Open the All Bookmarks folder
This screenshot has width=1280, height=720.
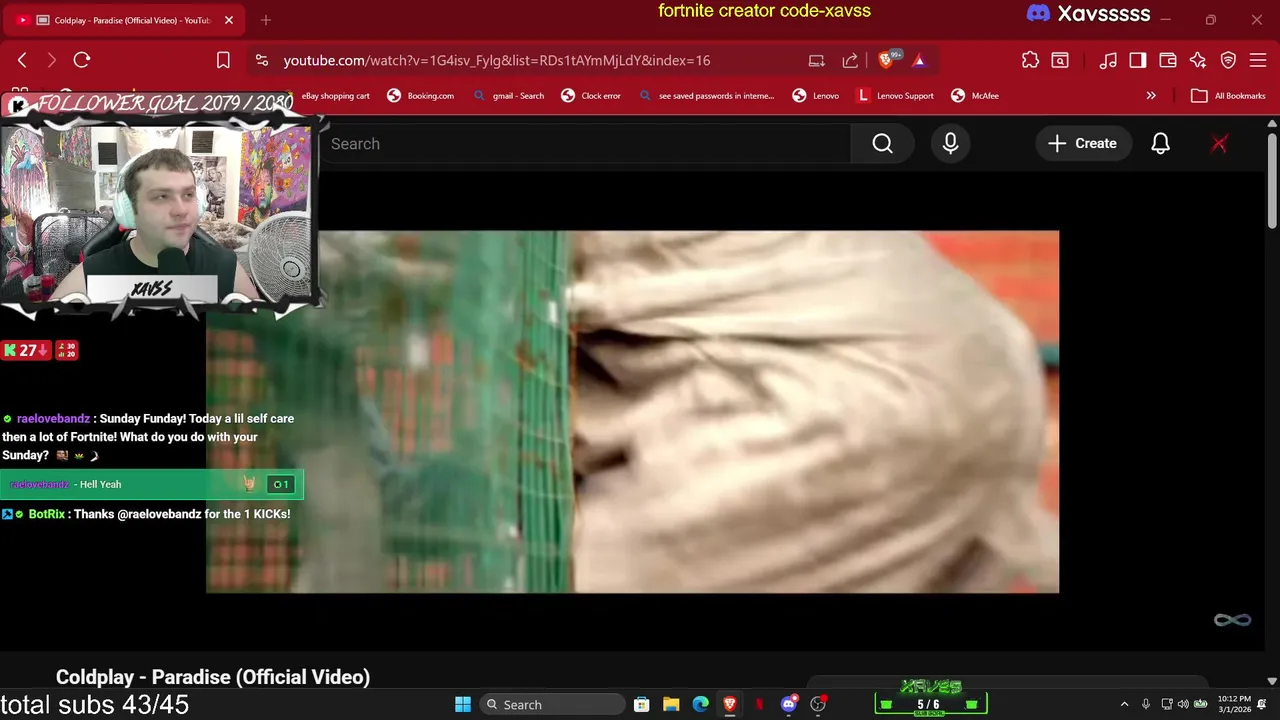[x=1228, y=96]
